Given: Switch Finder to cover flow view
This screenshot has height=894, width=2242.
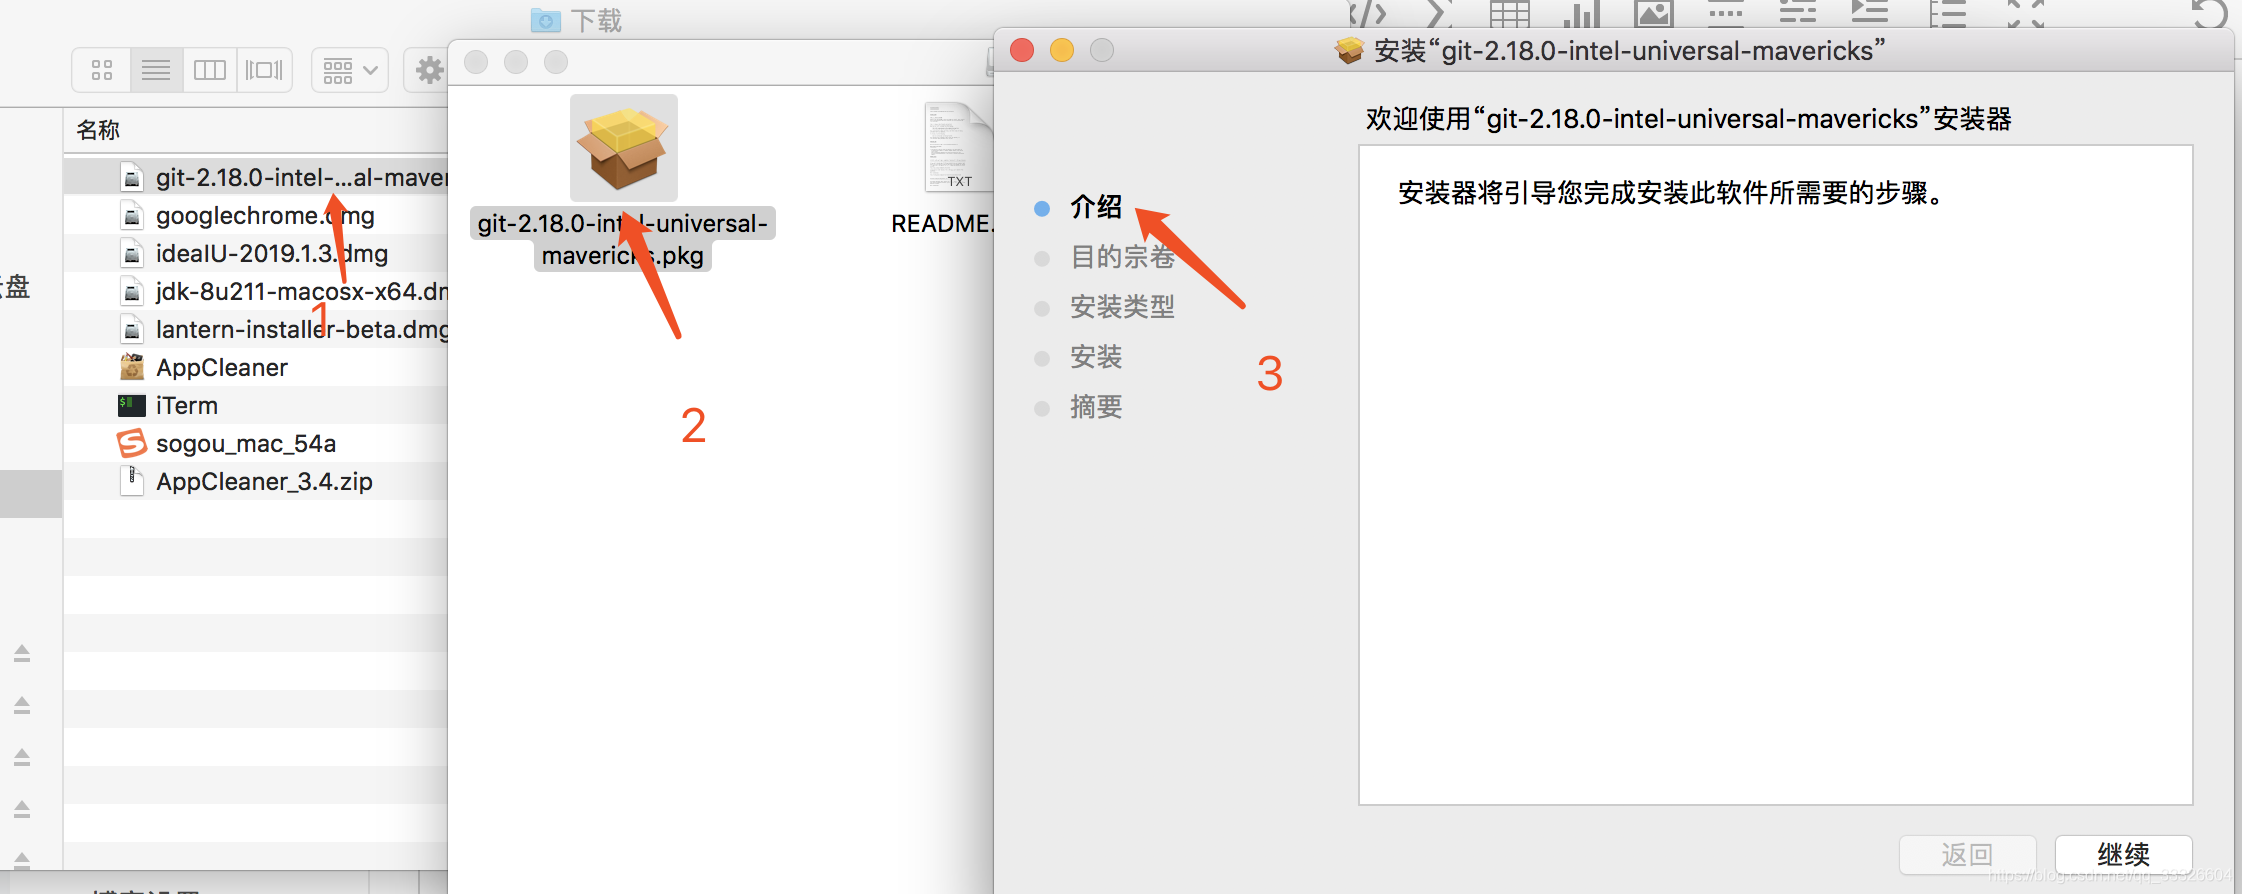Looking at the screenshot, I should click(264, 70).
